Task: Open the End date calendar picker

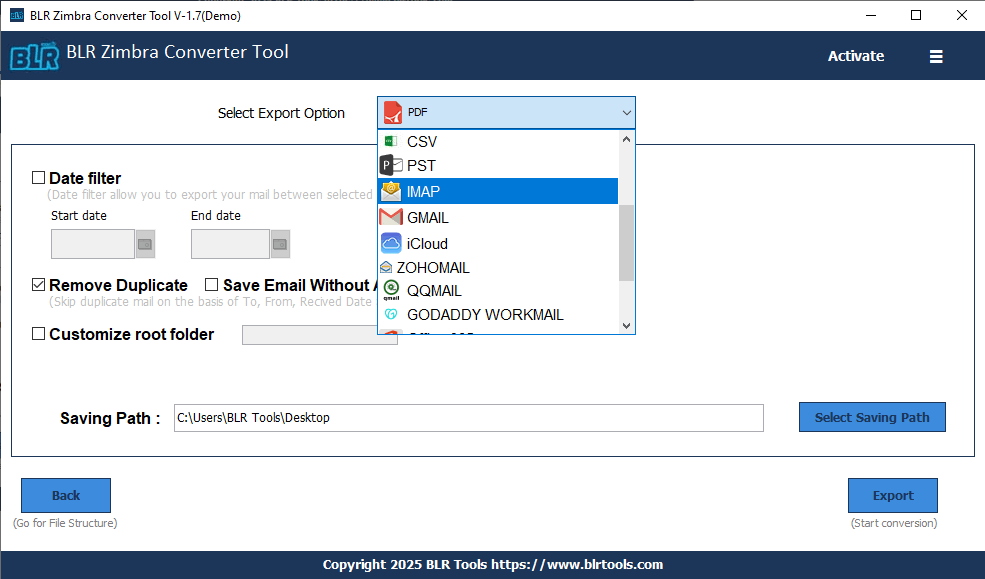Action: [x=278, y=243]
